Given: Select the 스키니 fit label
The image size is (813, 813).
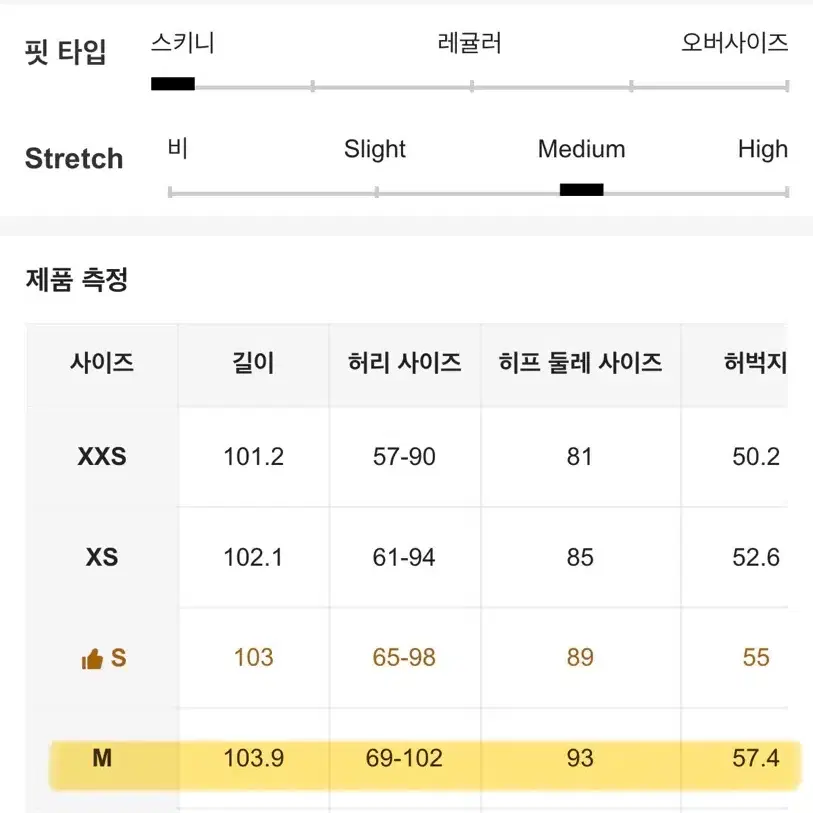Looking at the screenshot, I should click(x=183, y=43).
